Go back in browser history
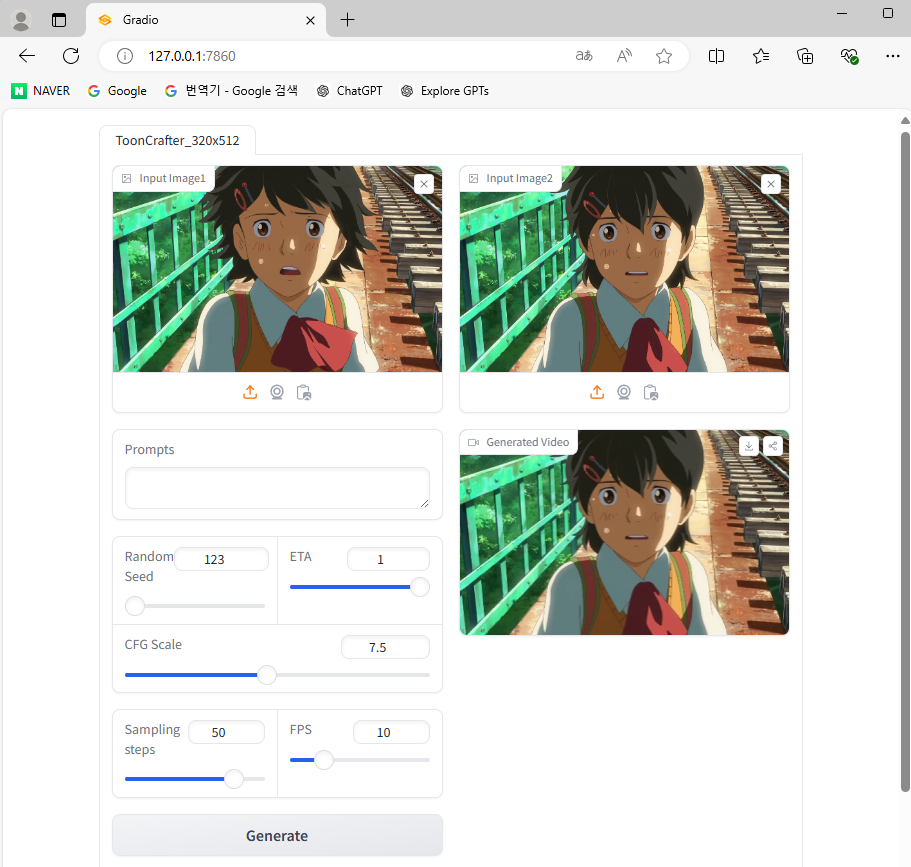Image resolution: width=911 pixels, height=867 pixels. tap(27, 56)
